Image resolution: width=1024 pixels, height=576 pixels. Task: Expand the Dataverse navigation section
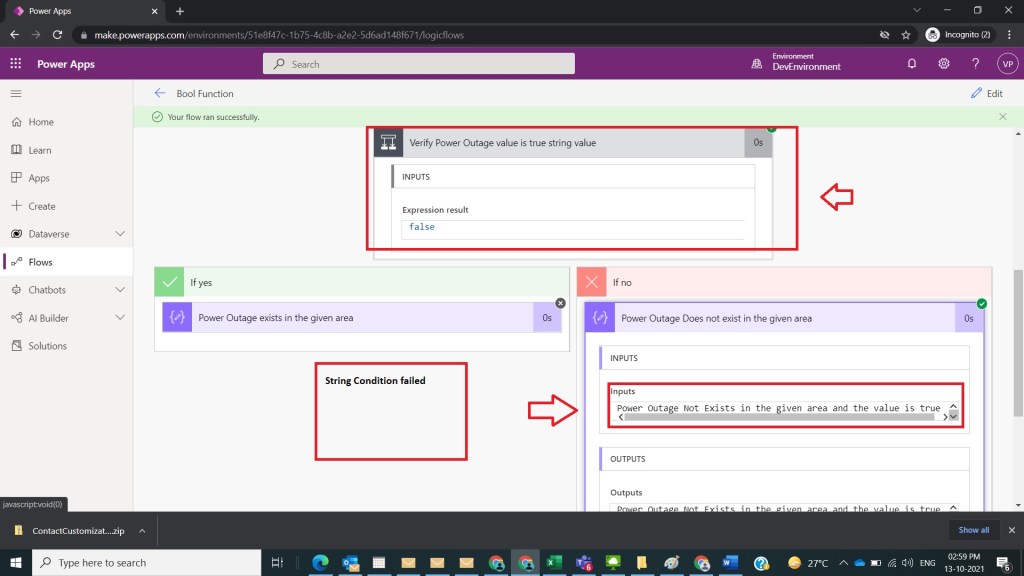(120, 234)
